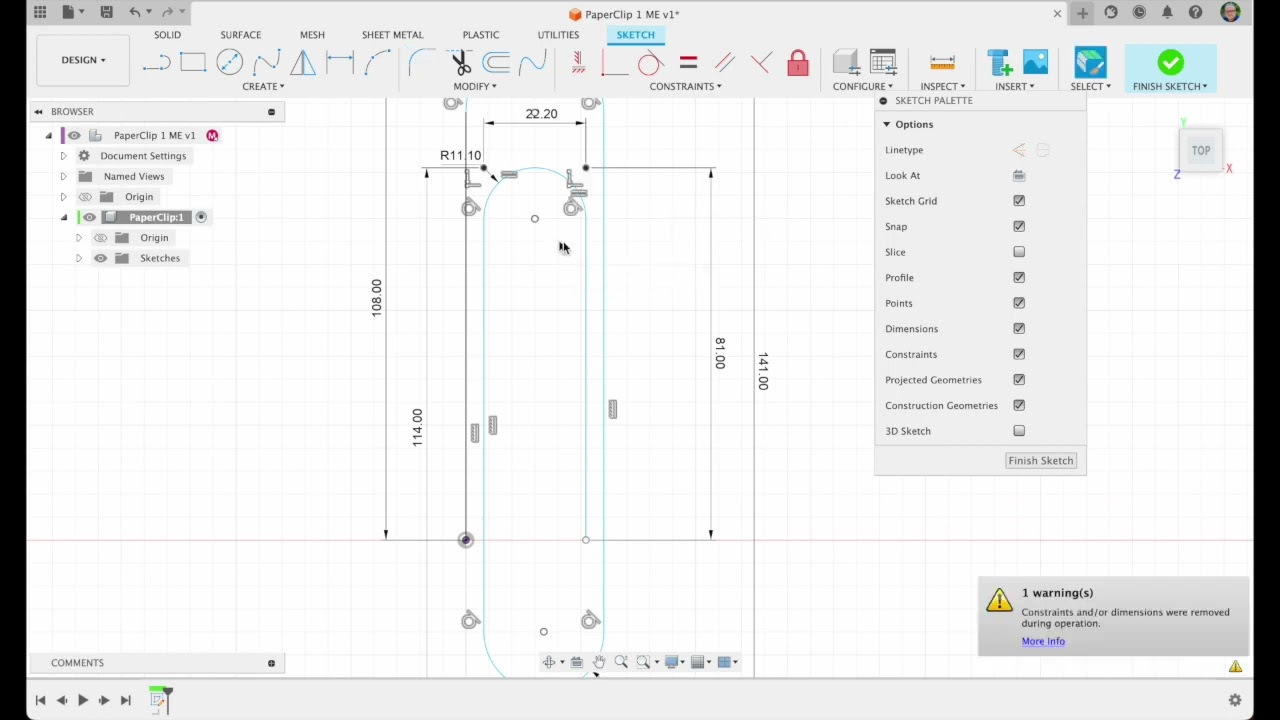1280x720 pixels.
Task: Select the Mirror sketch tool
Action: [x=303, y=64]
